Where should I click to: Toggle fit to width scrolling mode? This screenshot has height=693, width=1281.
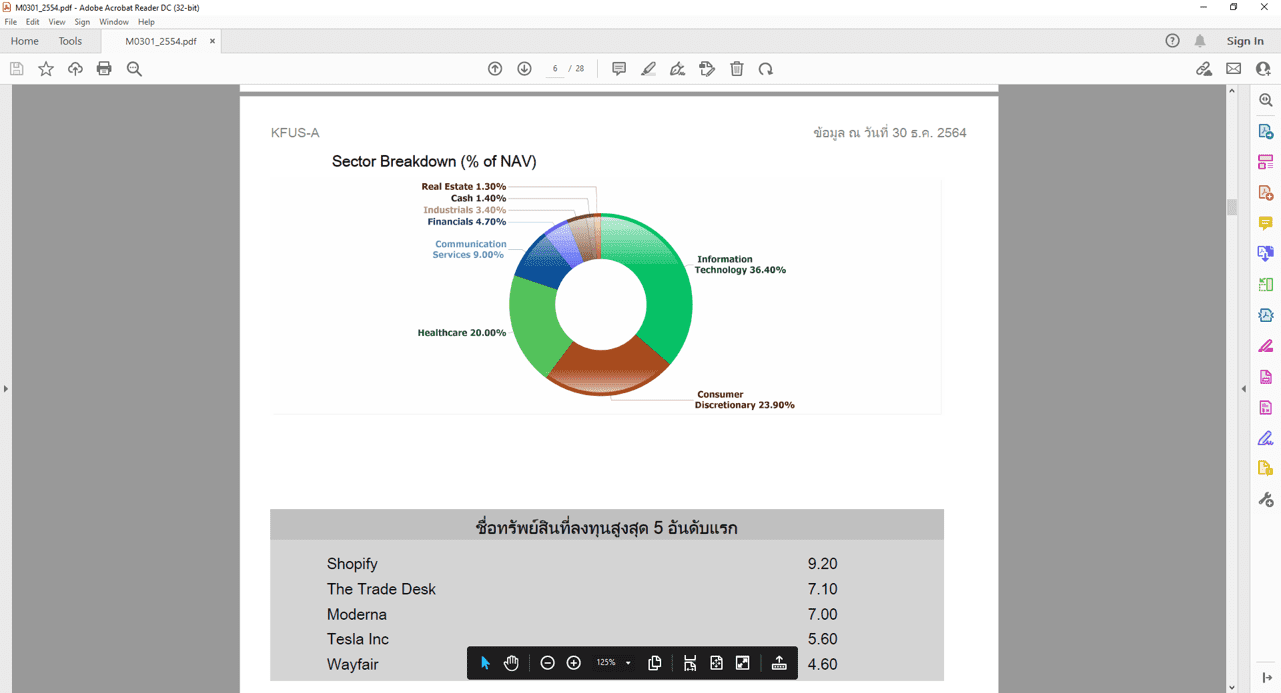click(690, 663)
